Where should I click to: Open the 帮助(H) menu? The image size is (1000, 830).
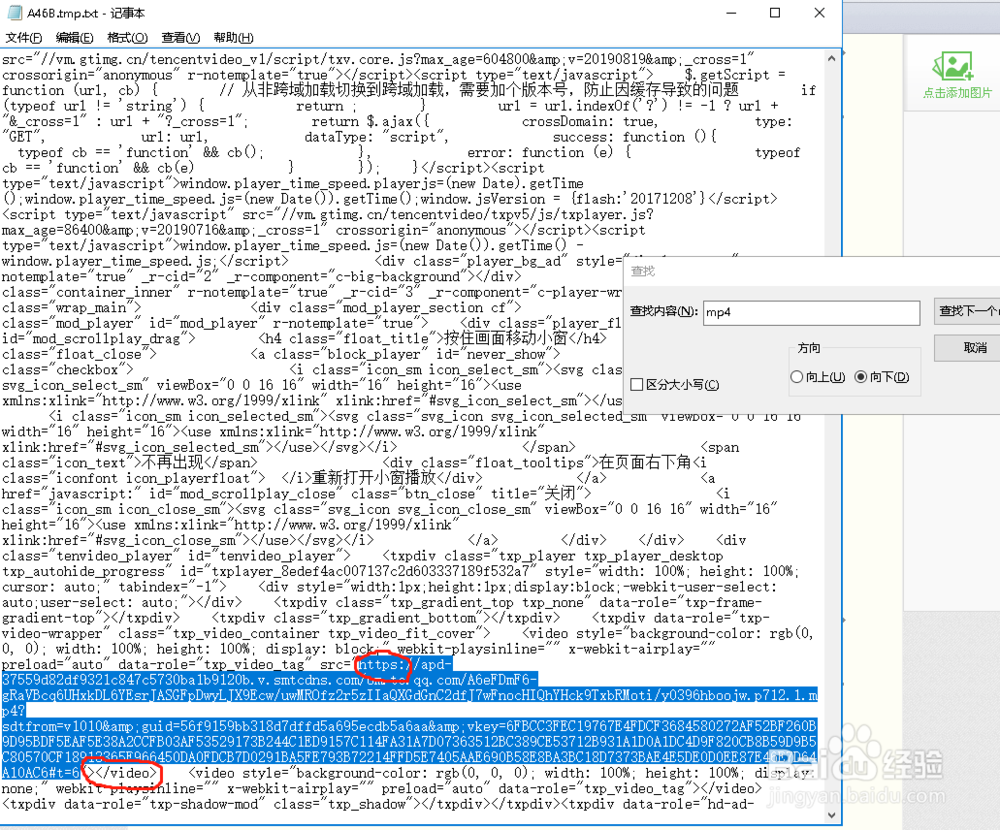click(x=233, y=38)
